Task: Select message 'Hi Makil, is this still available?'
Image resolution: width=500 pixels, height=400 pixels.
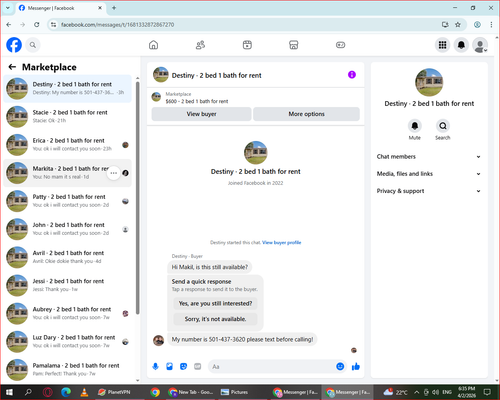Action: 210,267
